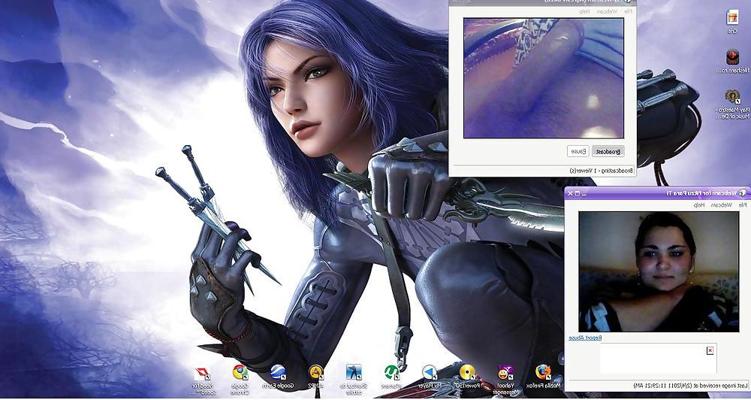
Task: Open Help menu in the incoming webcam window
Action: (699, 205)
